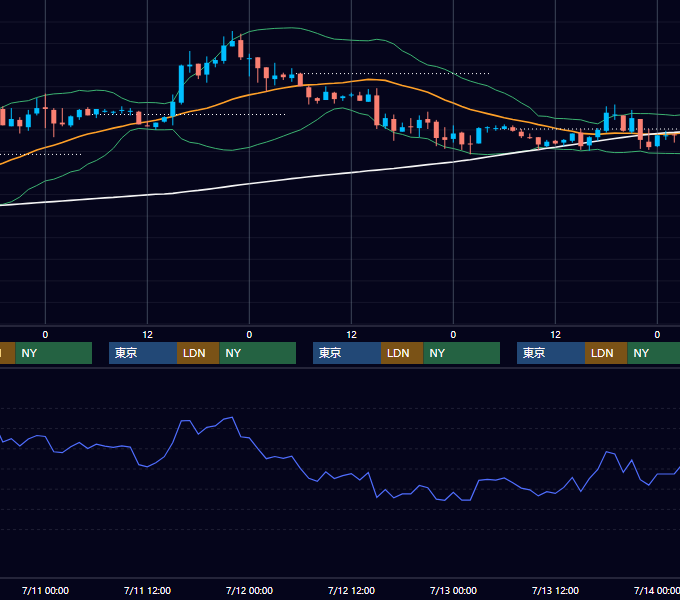Select the LDN session block on 7/11 evening
Image resolution: width=680 pixels, height=600 pixels.
[198, 353]
